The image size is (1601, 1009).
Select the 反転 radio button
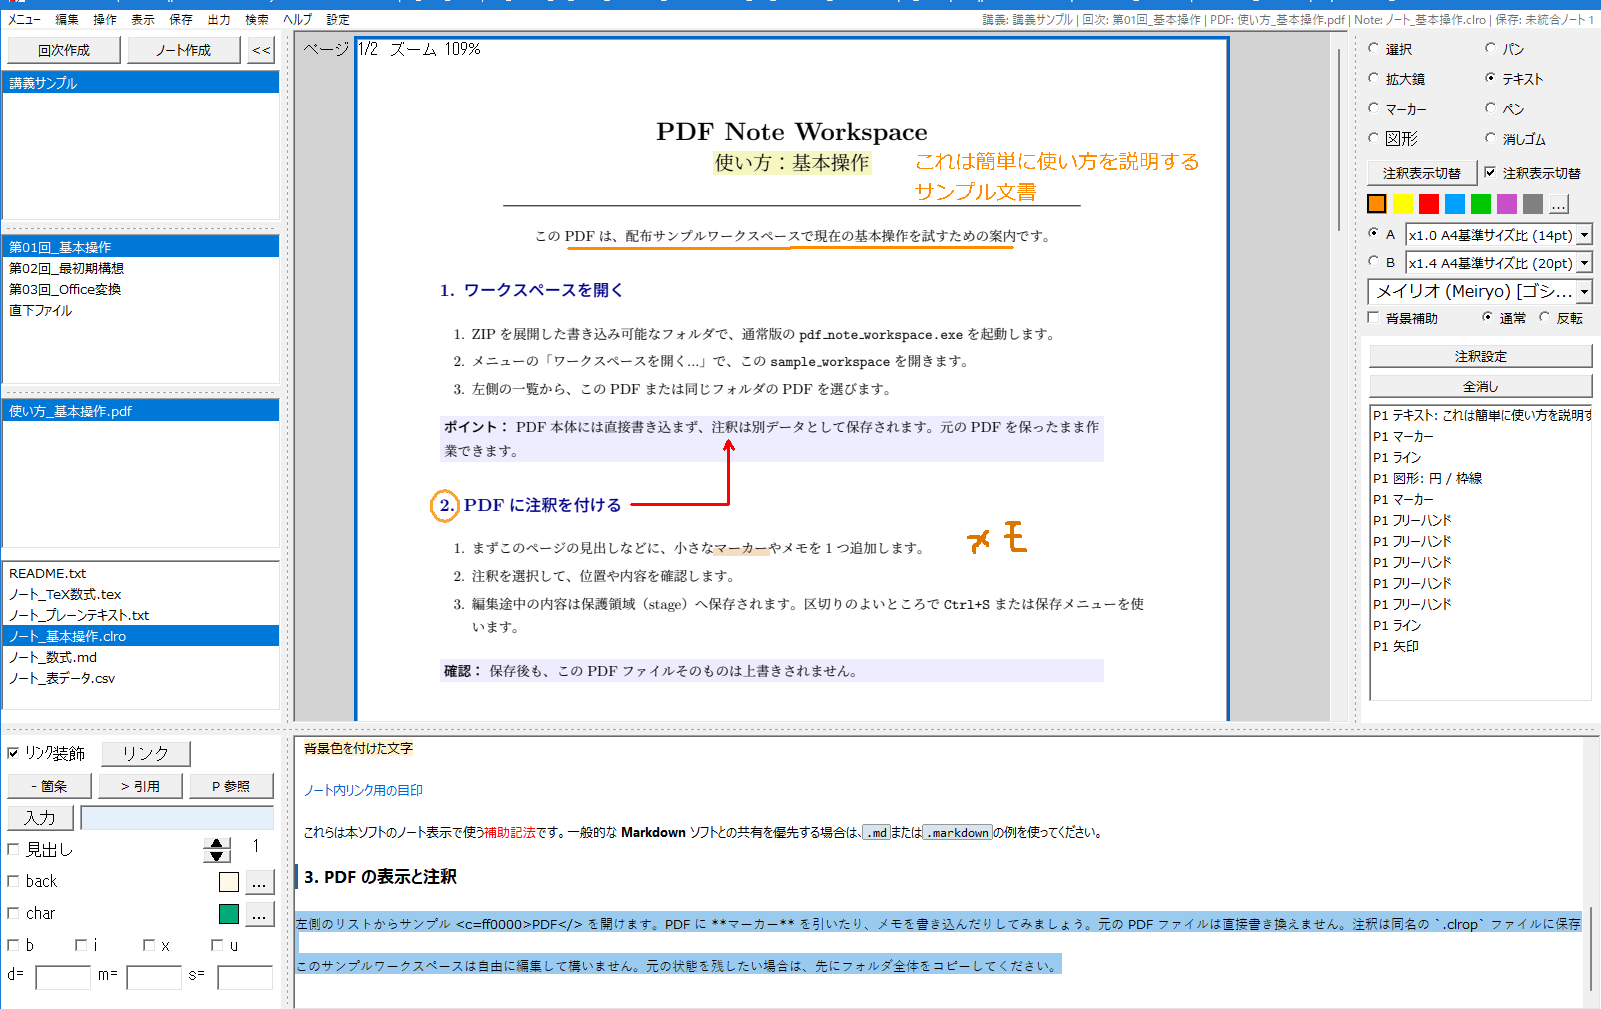(1545, 317)
